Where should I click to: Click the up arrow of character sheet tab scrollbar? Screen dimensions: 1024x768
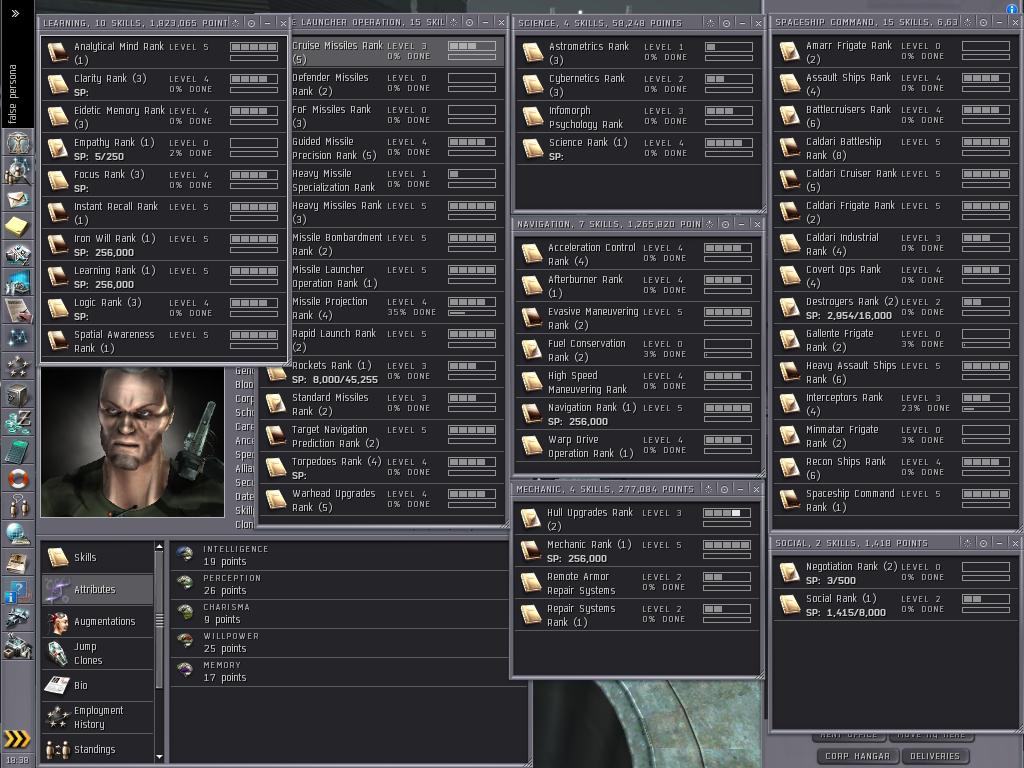159,547
